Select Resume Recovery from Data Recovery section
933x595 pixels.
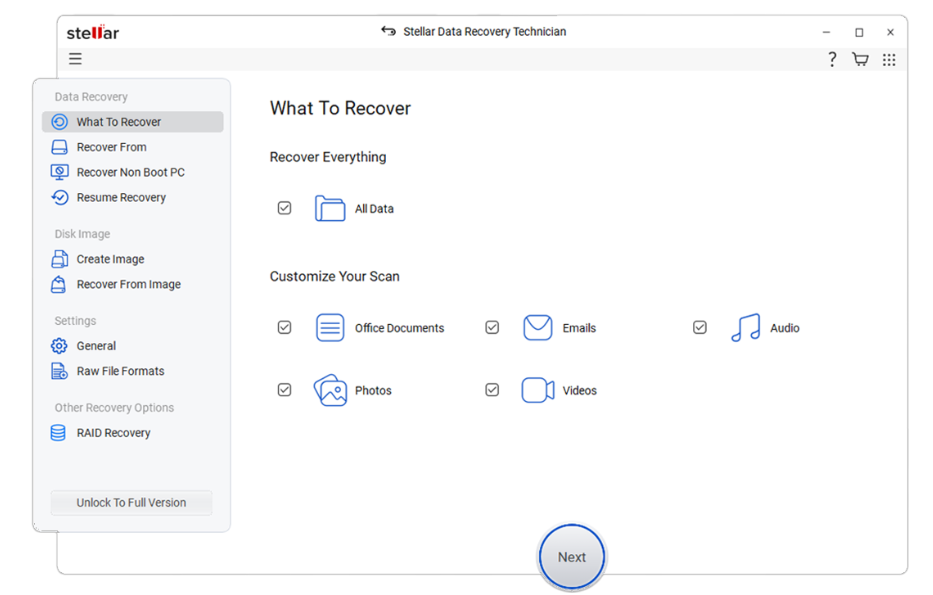tap(60, 197)
